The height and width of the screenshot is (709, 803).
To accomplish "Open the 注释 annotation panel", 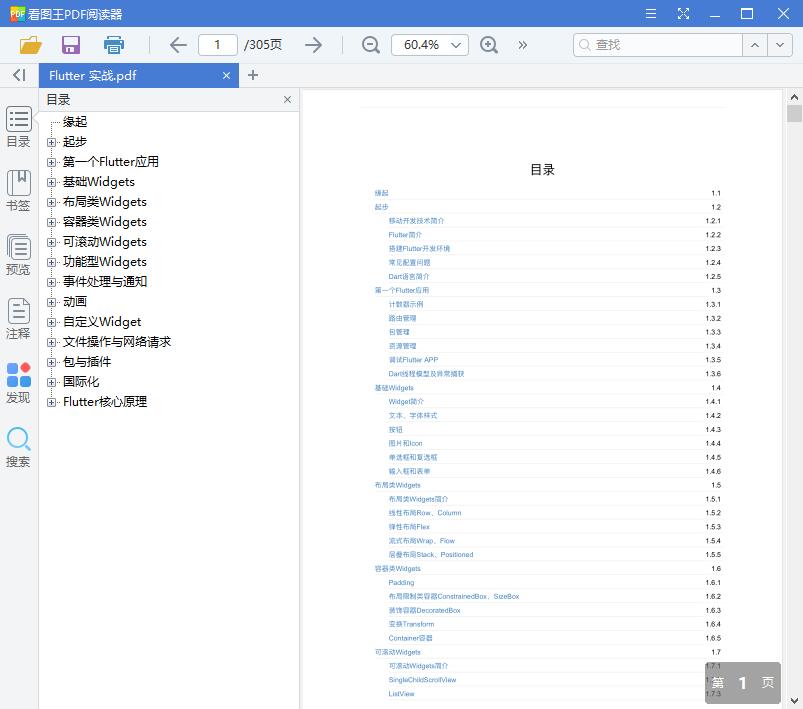I will [18, 317].
